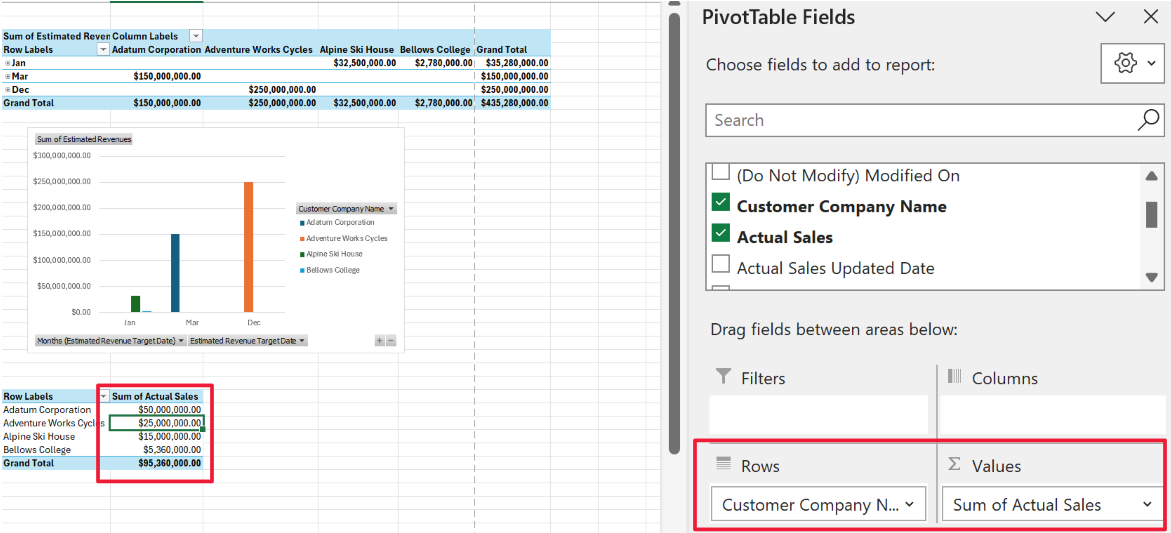Open the pane settings gear menu
The image size is (1171, 533).
[1133, 63]
